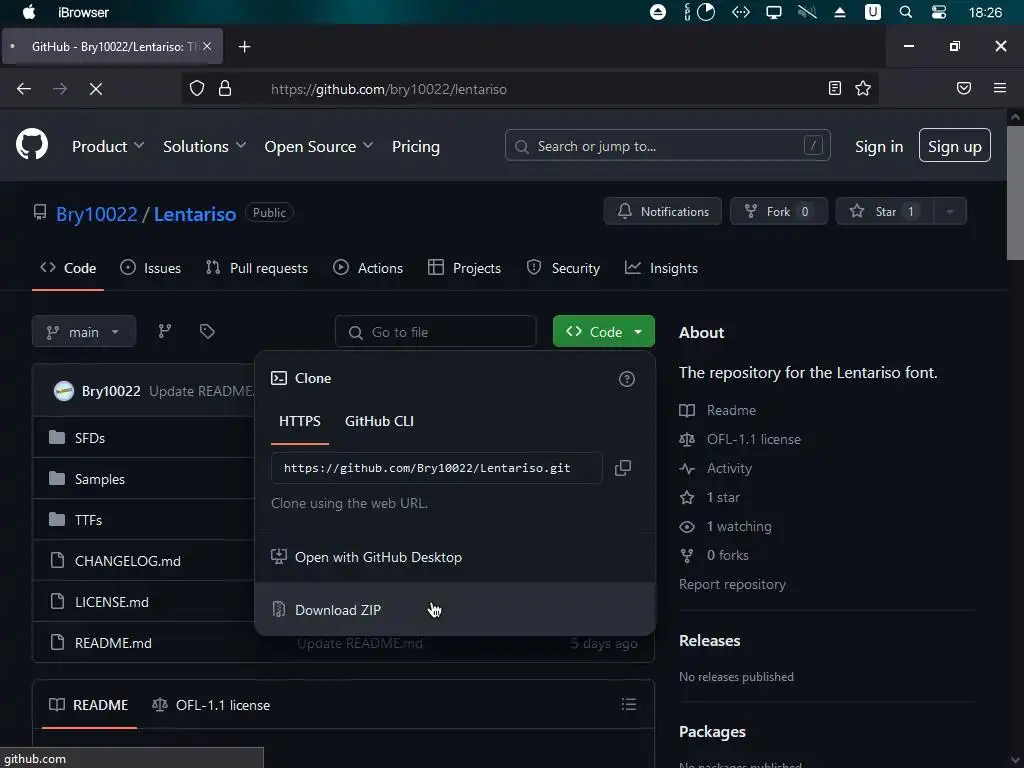Choose Download ZIP
1024x768 pixels.
(x=455, y=609)
